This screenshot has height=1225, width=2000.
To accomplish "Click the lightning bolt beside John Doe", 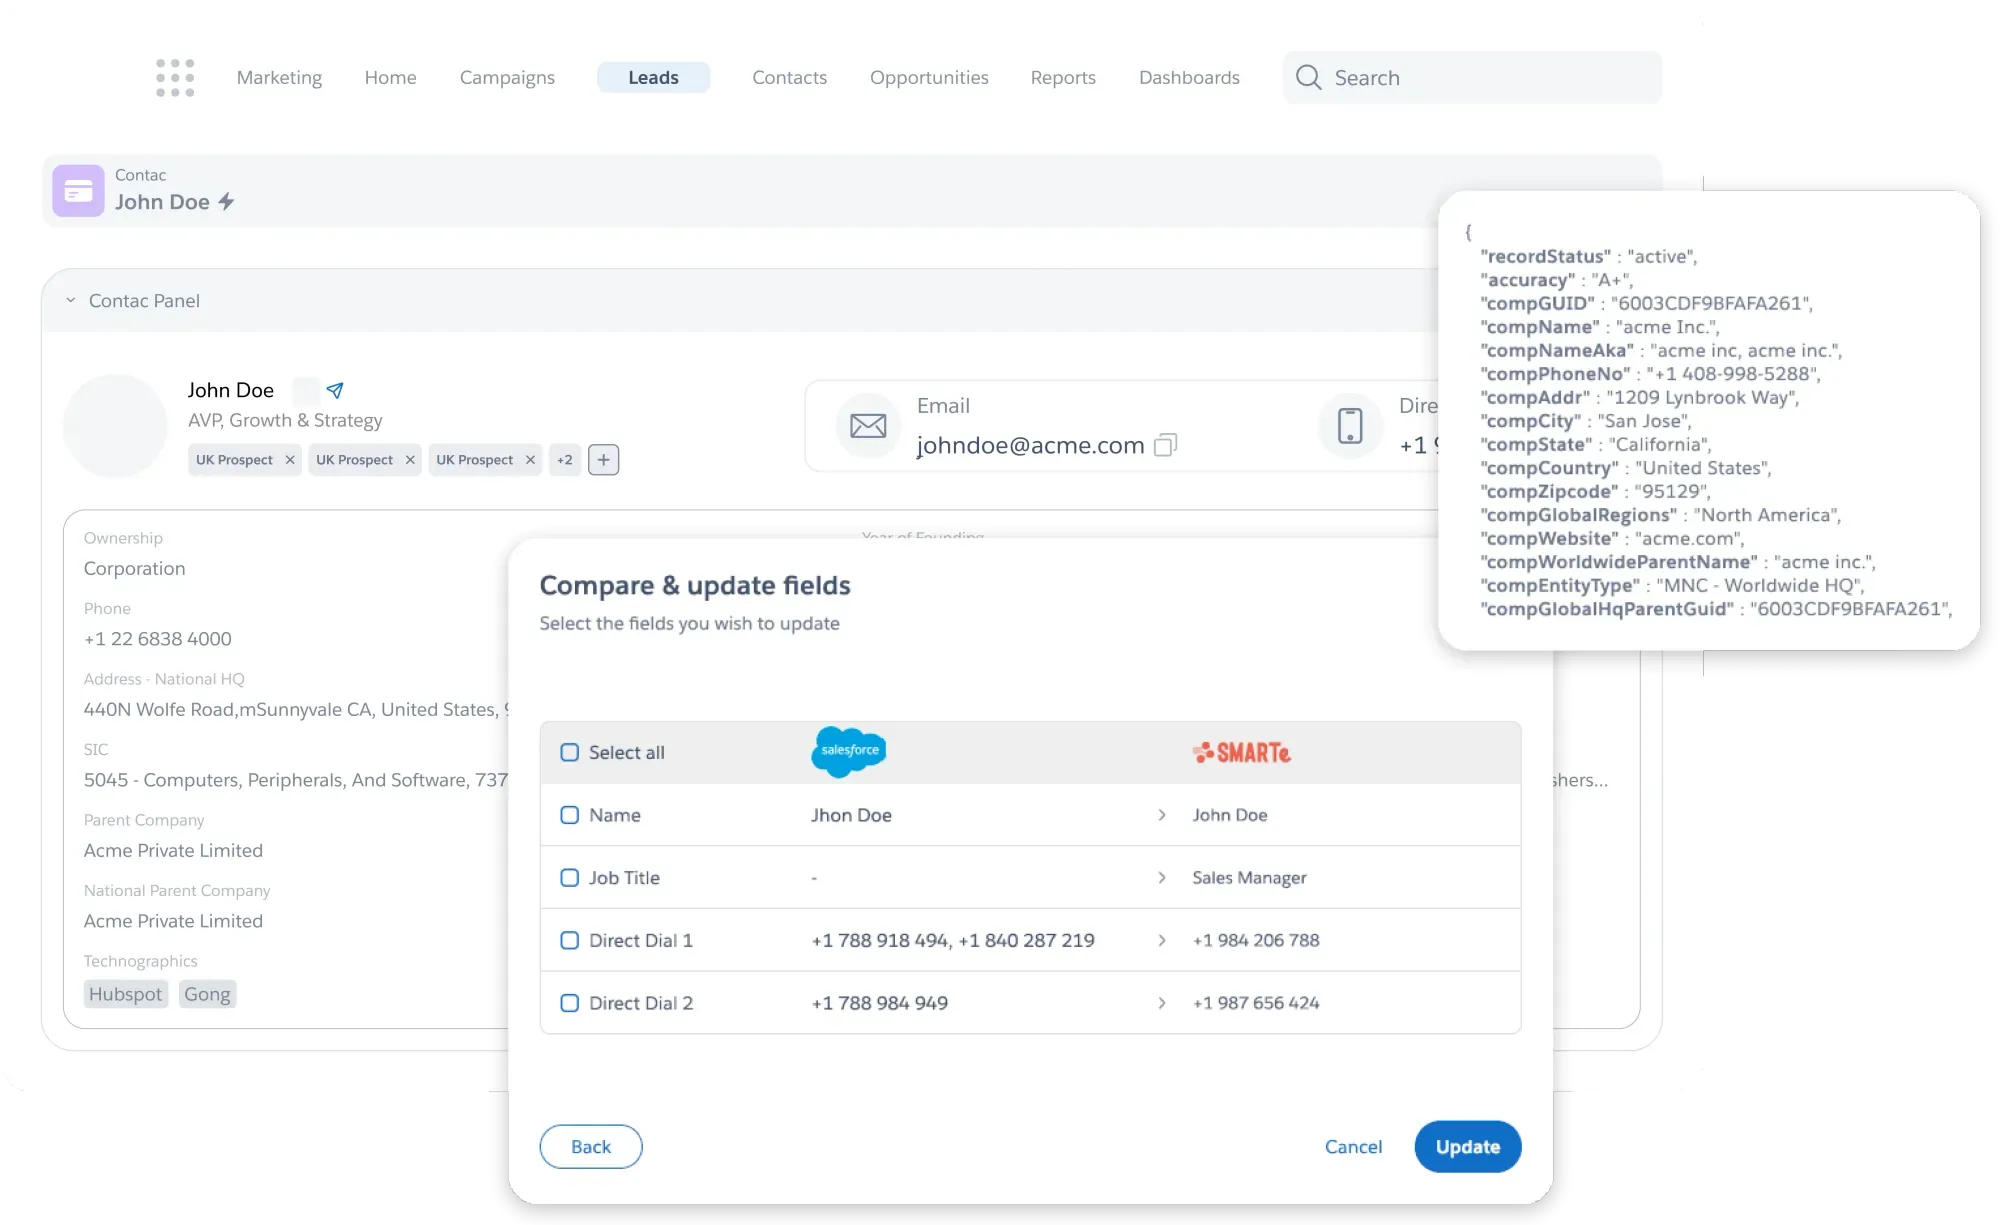I will coord(227,202).
